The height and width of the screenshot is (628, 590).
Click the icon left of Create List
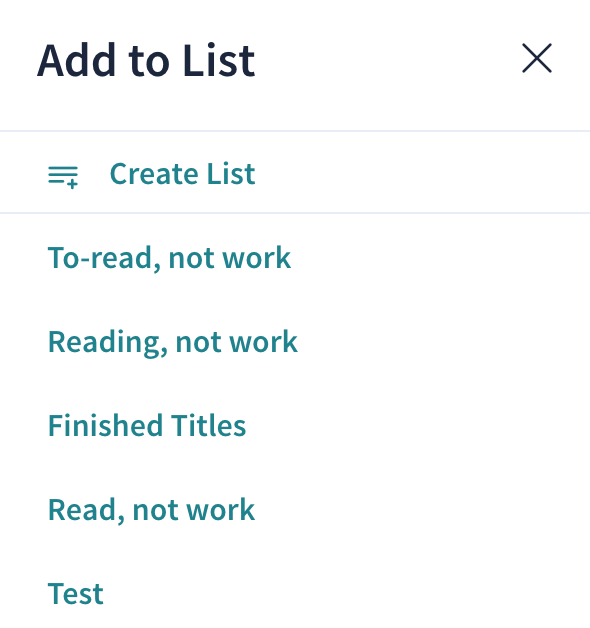tap(63, 177)
